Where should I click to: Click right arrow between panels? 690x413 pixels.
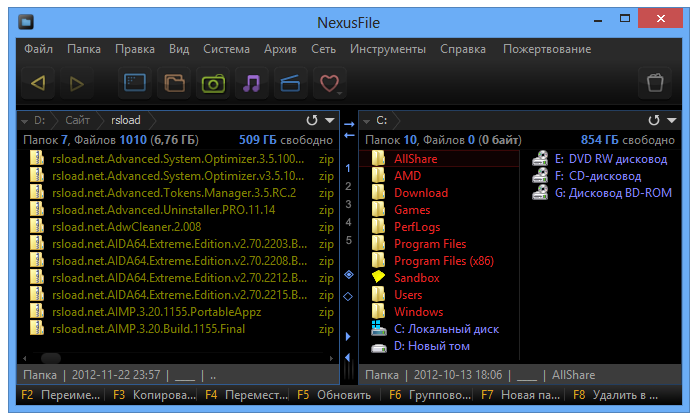pos(349,124)
